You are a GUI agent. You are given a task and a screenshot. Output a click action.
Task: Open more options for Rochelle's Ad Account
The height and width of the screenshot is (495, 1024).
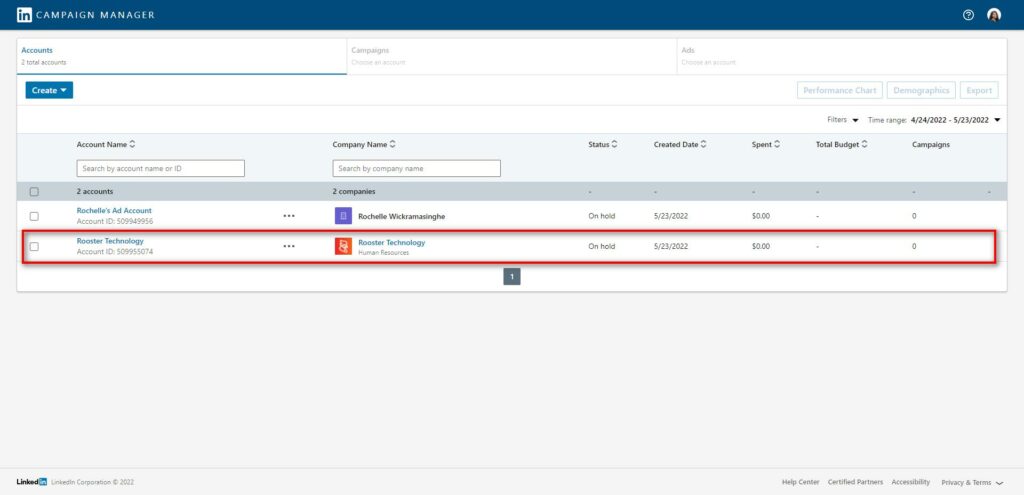[289, 216]
